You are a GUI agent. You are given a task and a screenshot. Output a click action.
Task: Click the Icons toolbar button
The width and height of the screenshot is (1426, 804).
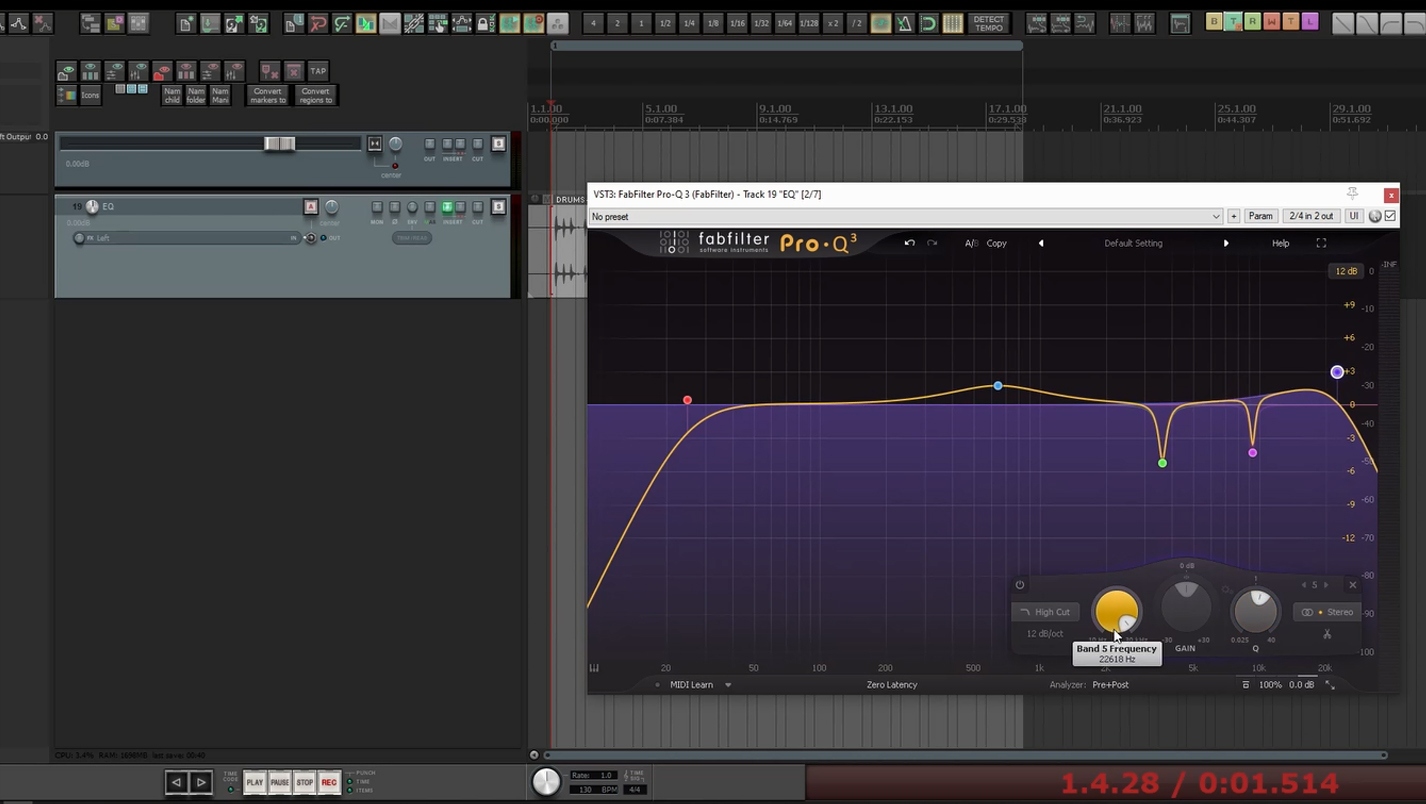point(90,95)
